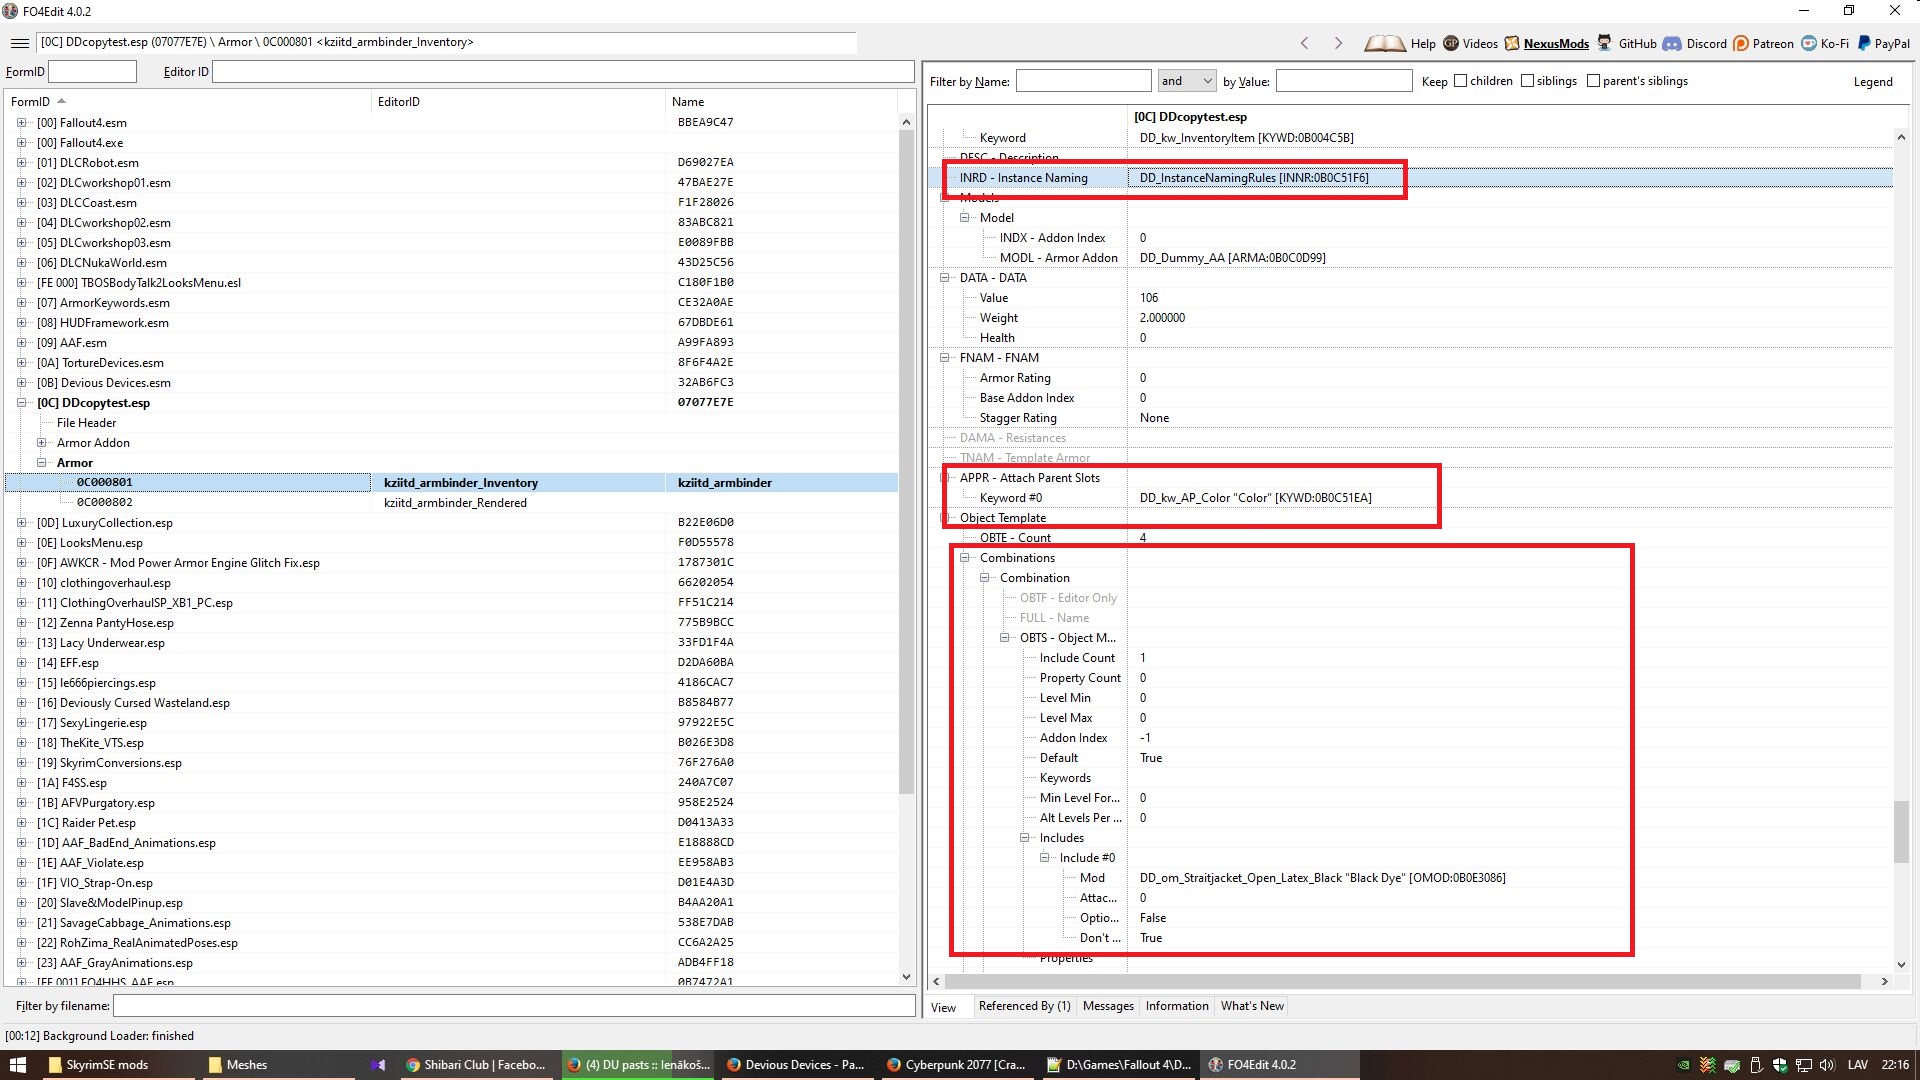1920x1080 pixels.
Task: Click the record view vertical scrollbar thumb
Action: coord(1901,832)
